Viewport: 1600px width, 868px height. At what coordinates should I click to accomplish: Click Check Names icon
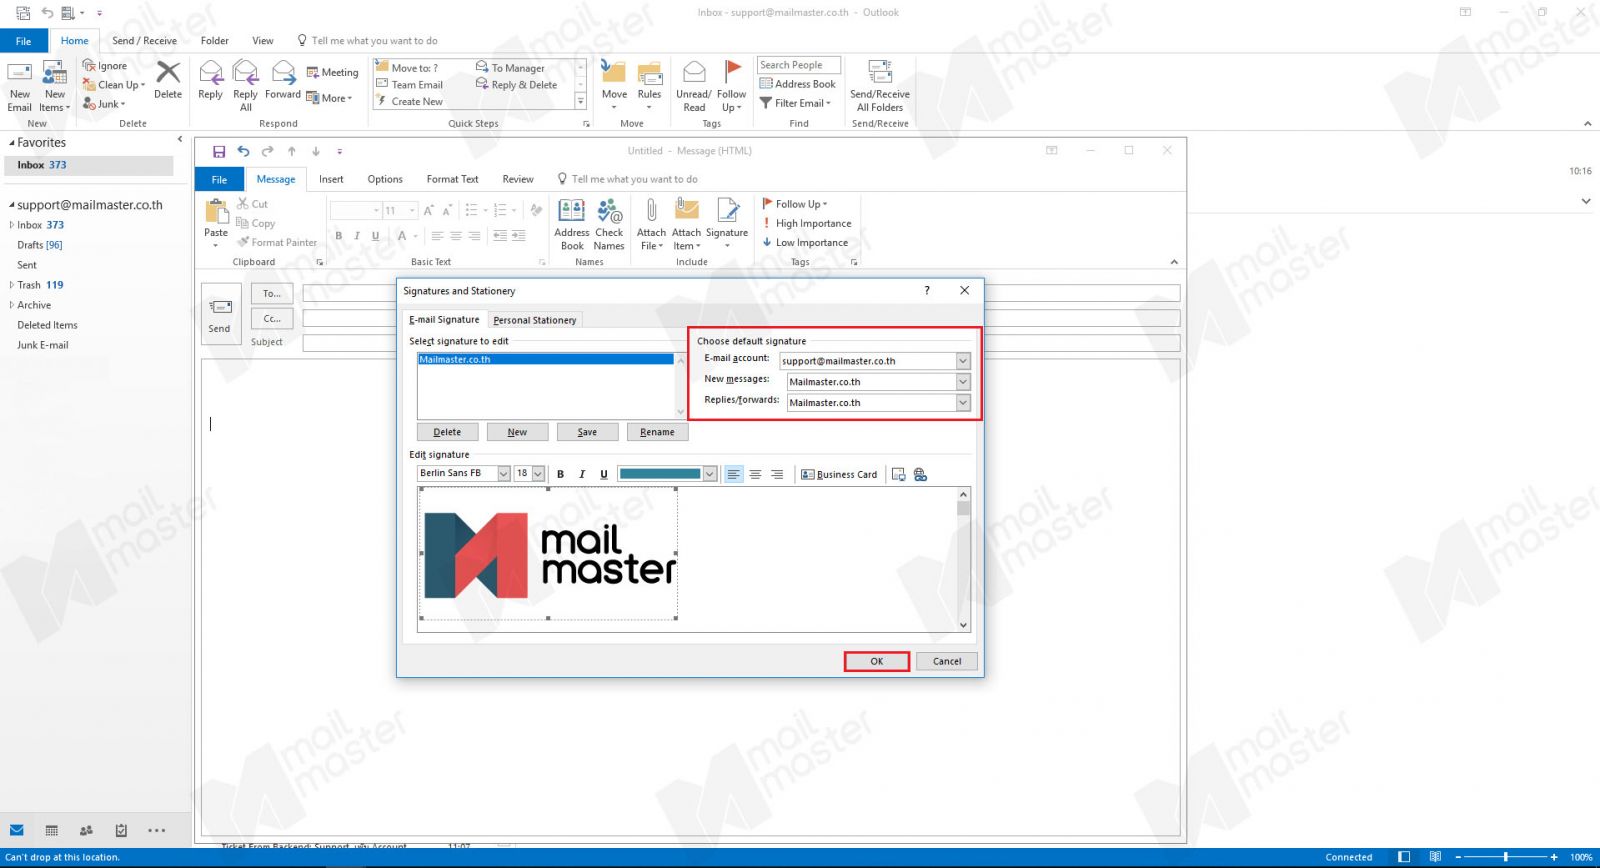(609, 210)
